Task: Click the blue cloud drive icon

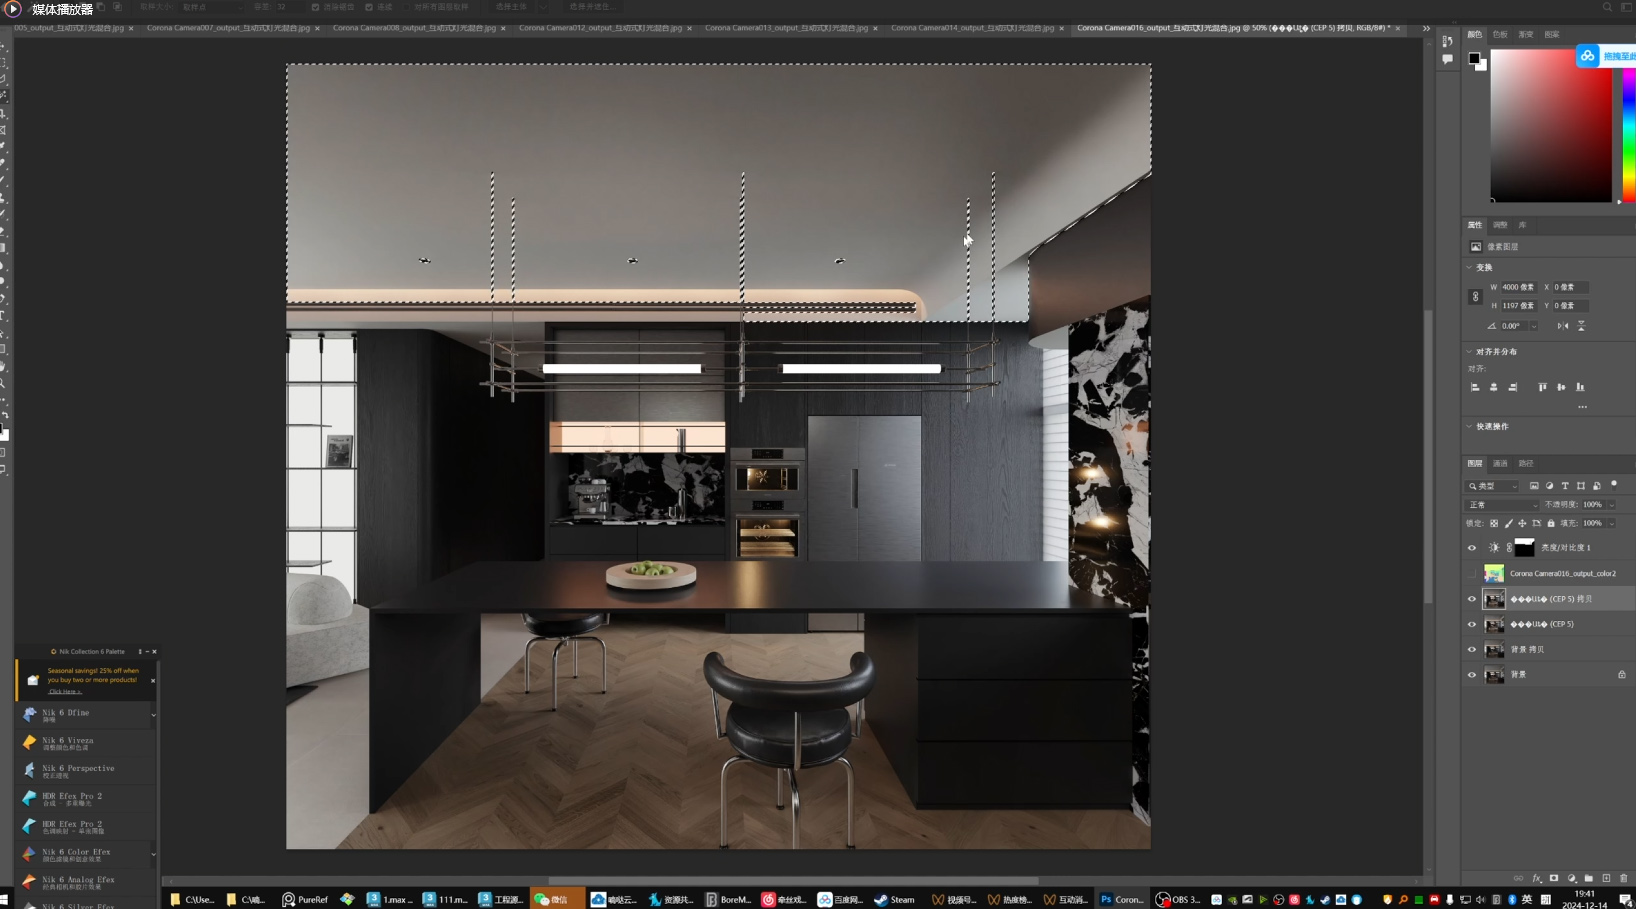Action: pos(1588,56)
